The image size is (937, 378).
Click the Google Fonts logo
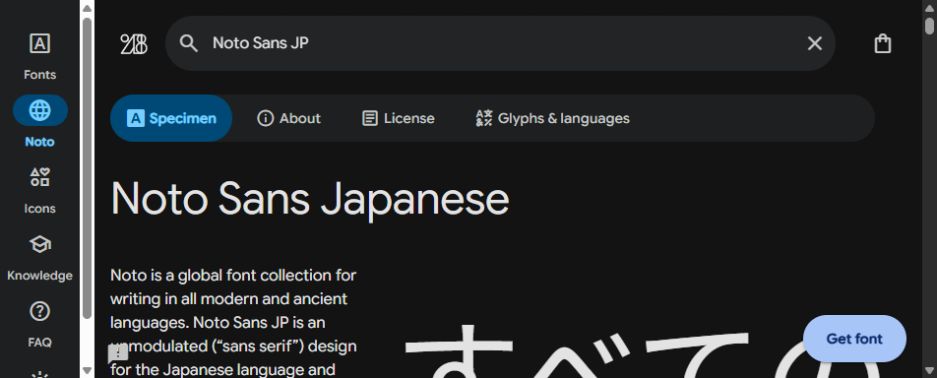[x=133, y=44]
